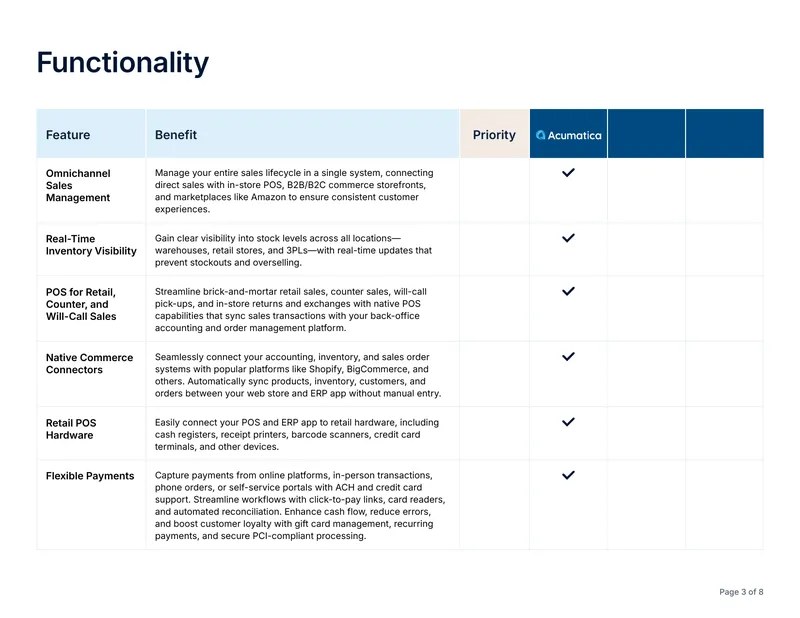Screen dimensions: 800x618
Task: Click the Native Commerce Connectors feature name
Action: [89, 363]
